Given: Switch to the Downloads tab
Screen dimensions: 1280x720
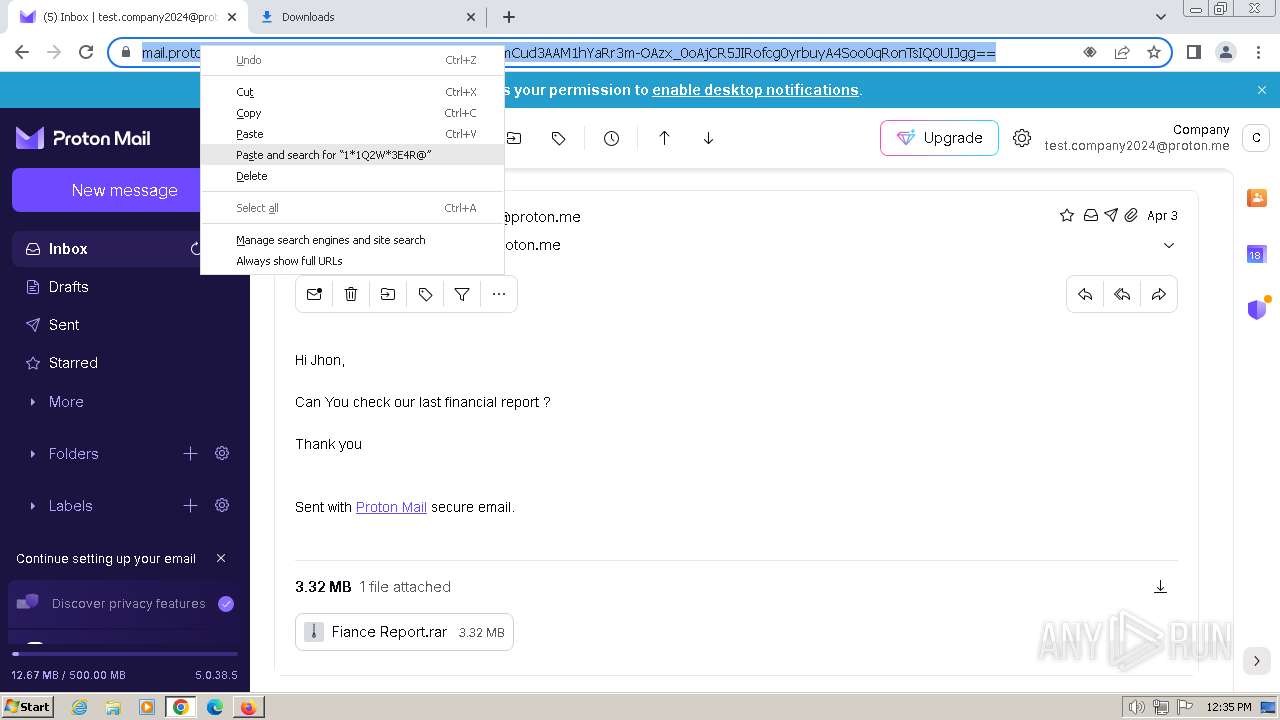Looking at the screenshot, I should [366, 17].
